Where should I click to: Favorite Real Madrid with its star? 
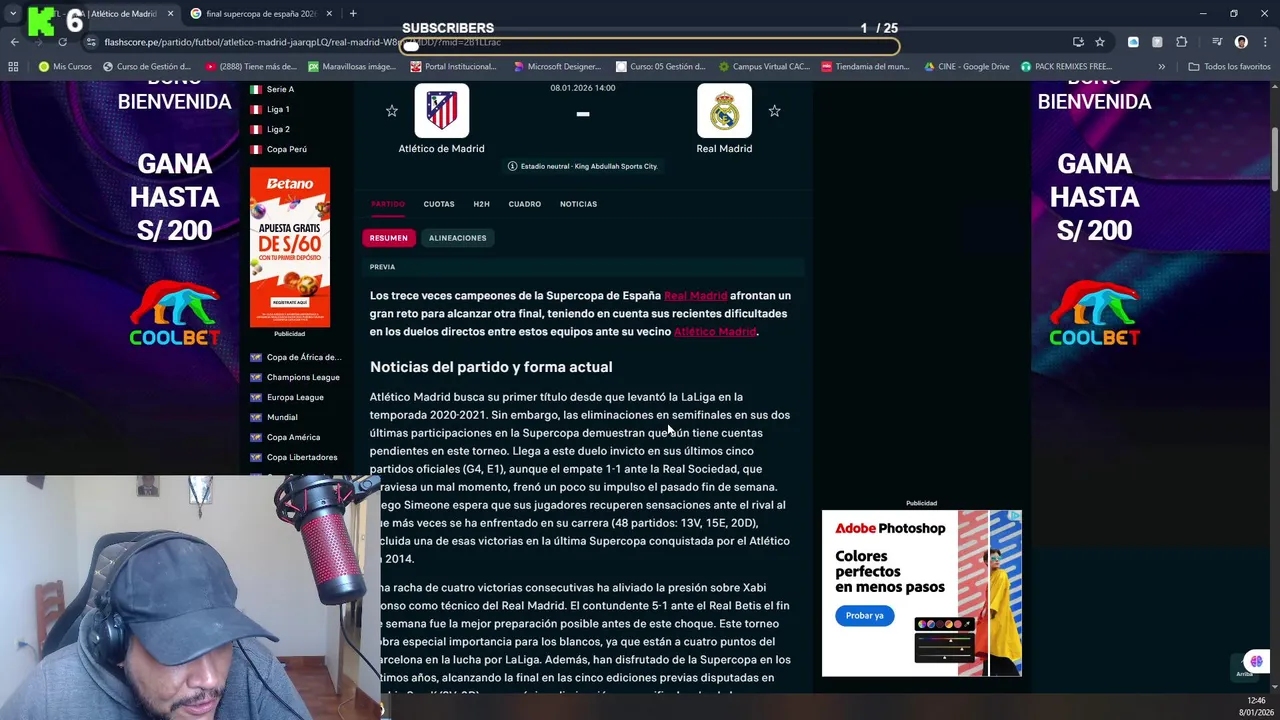coord(774,111)
